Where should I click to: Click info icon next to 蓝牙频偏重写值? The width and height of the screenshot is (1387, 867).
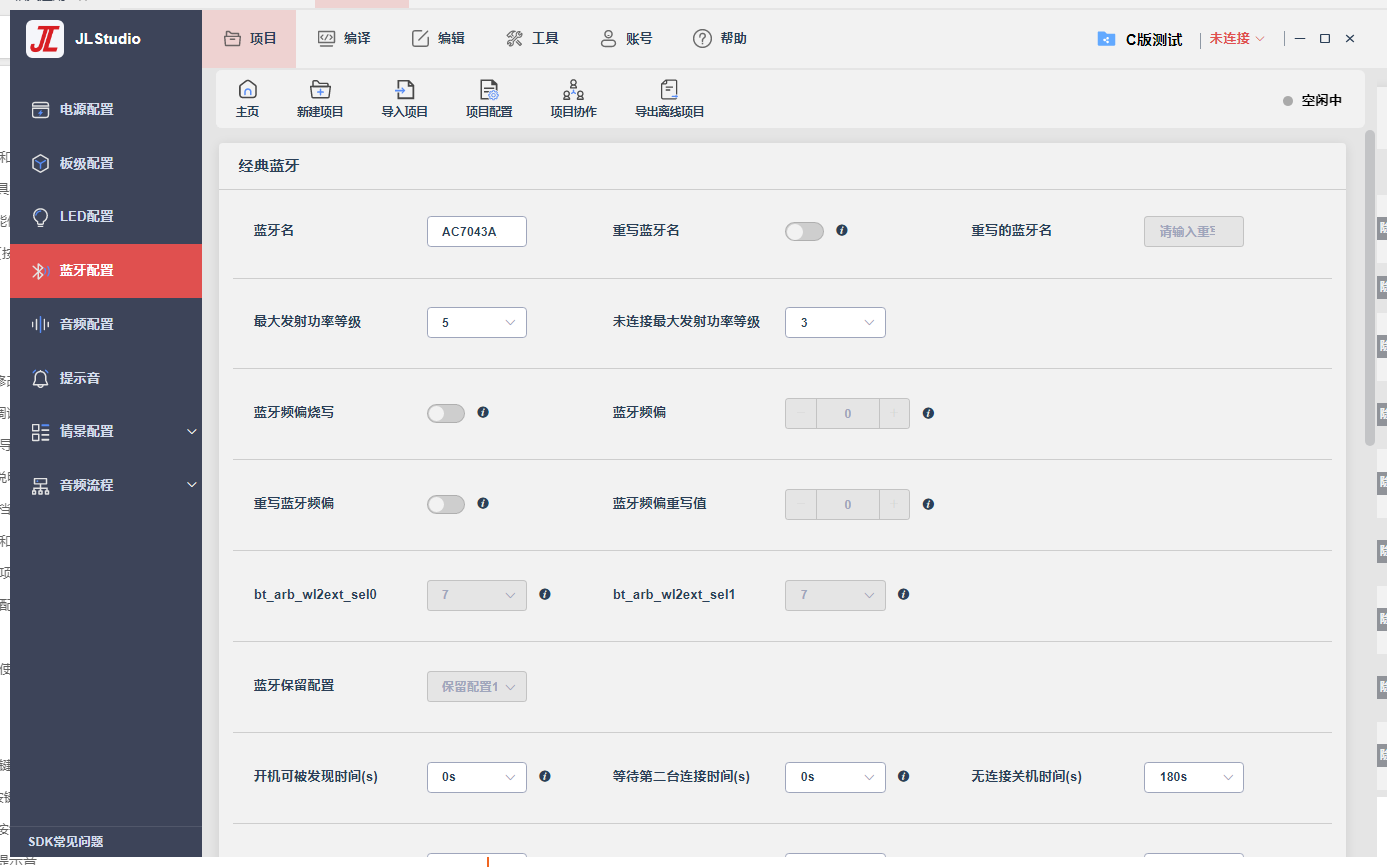pos(928,504)
